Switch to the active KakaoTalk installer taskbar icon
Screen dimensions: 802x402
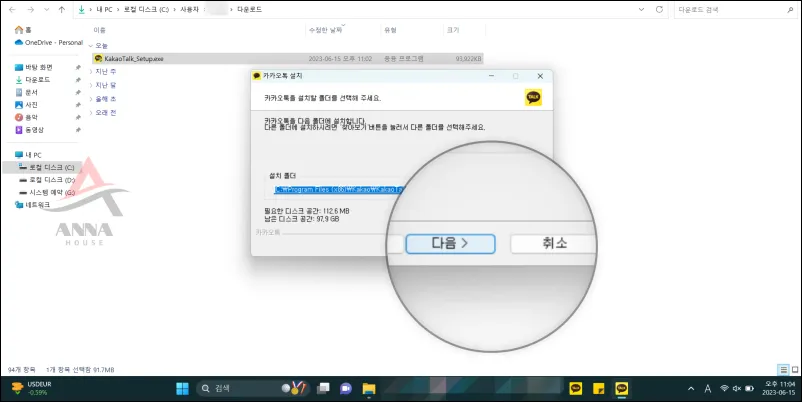click(x=621, y=389)
